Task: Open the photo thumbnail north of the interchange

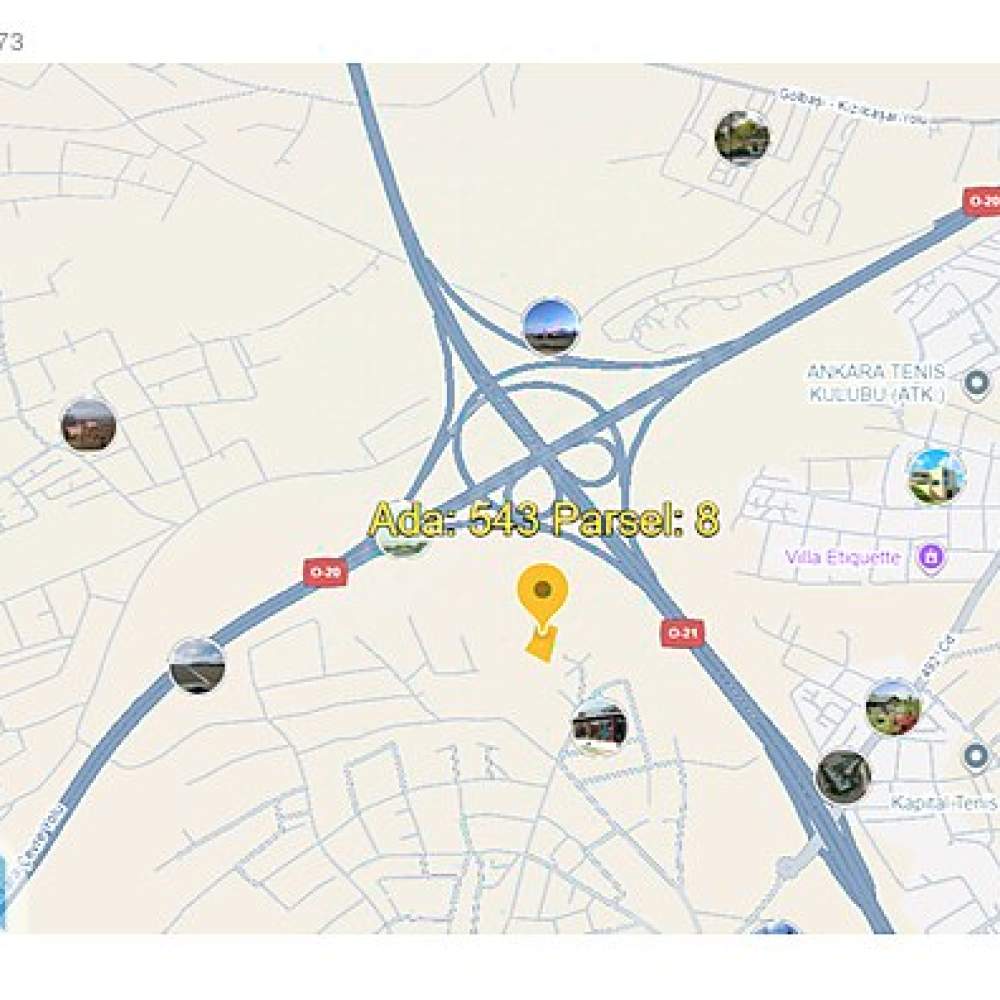Action: (551, 325)
